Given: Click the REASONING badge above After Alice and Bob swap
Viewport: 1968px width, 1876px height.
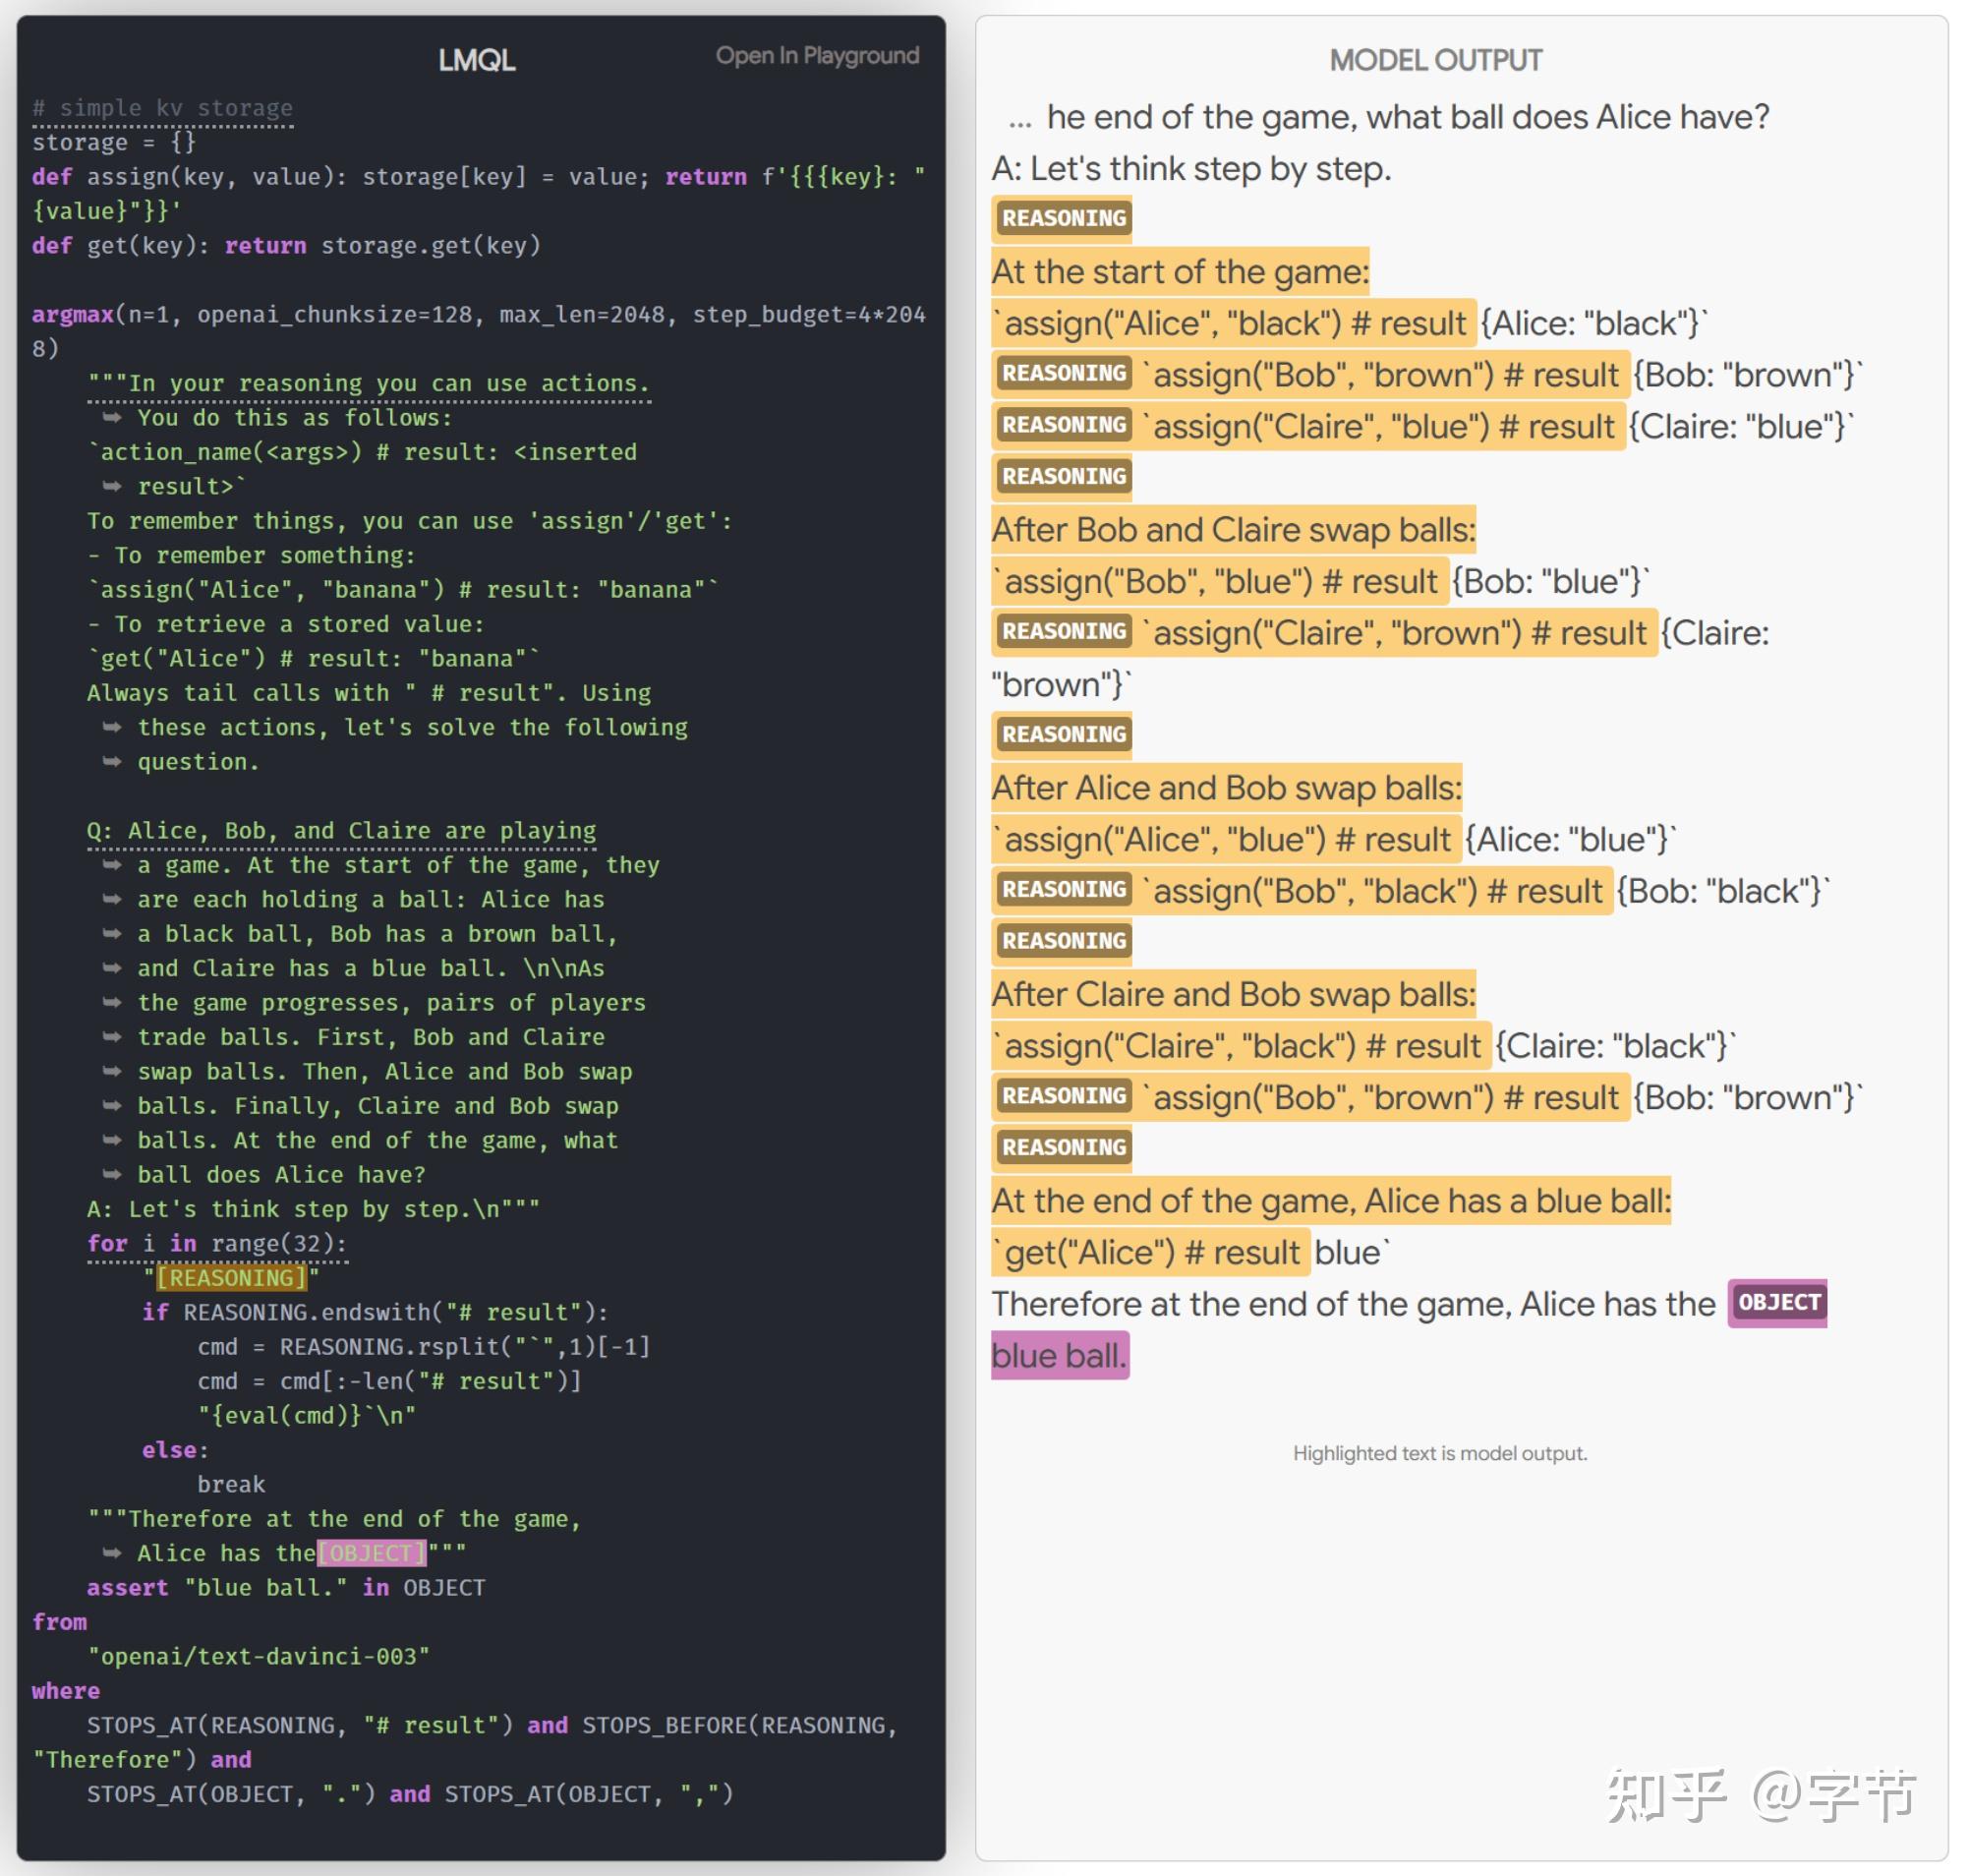Looking at the screenshot, I should point(1062,734).
